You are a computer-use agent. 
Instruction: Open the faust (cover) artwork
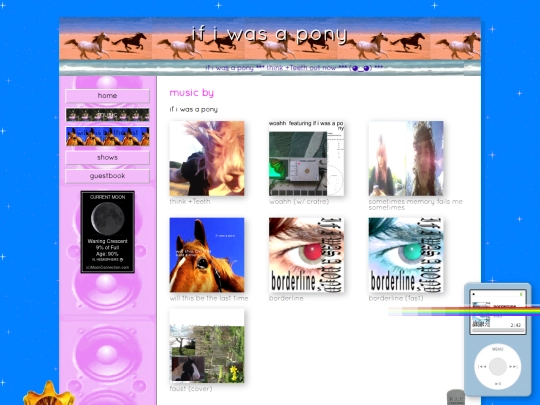[207, 345]
